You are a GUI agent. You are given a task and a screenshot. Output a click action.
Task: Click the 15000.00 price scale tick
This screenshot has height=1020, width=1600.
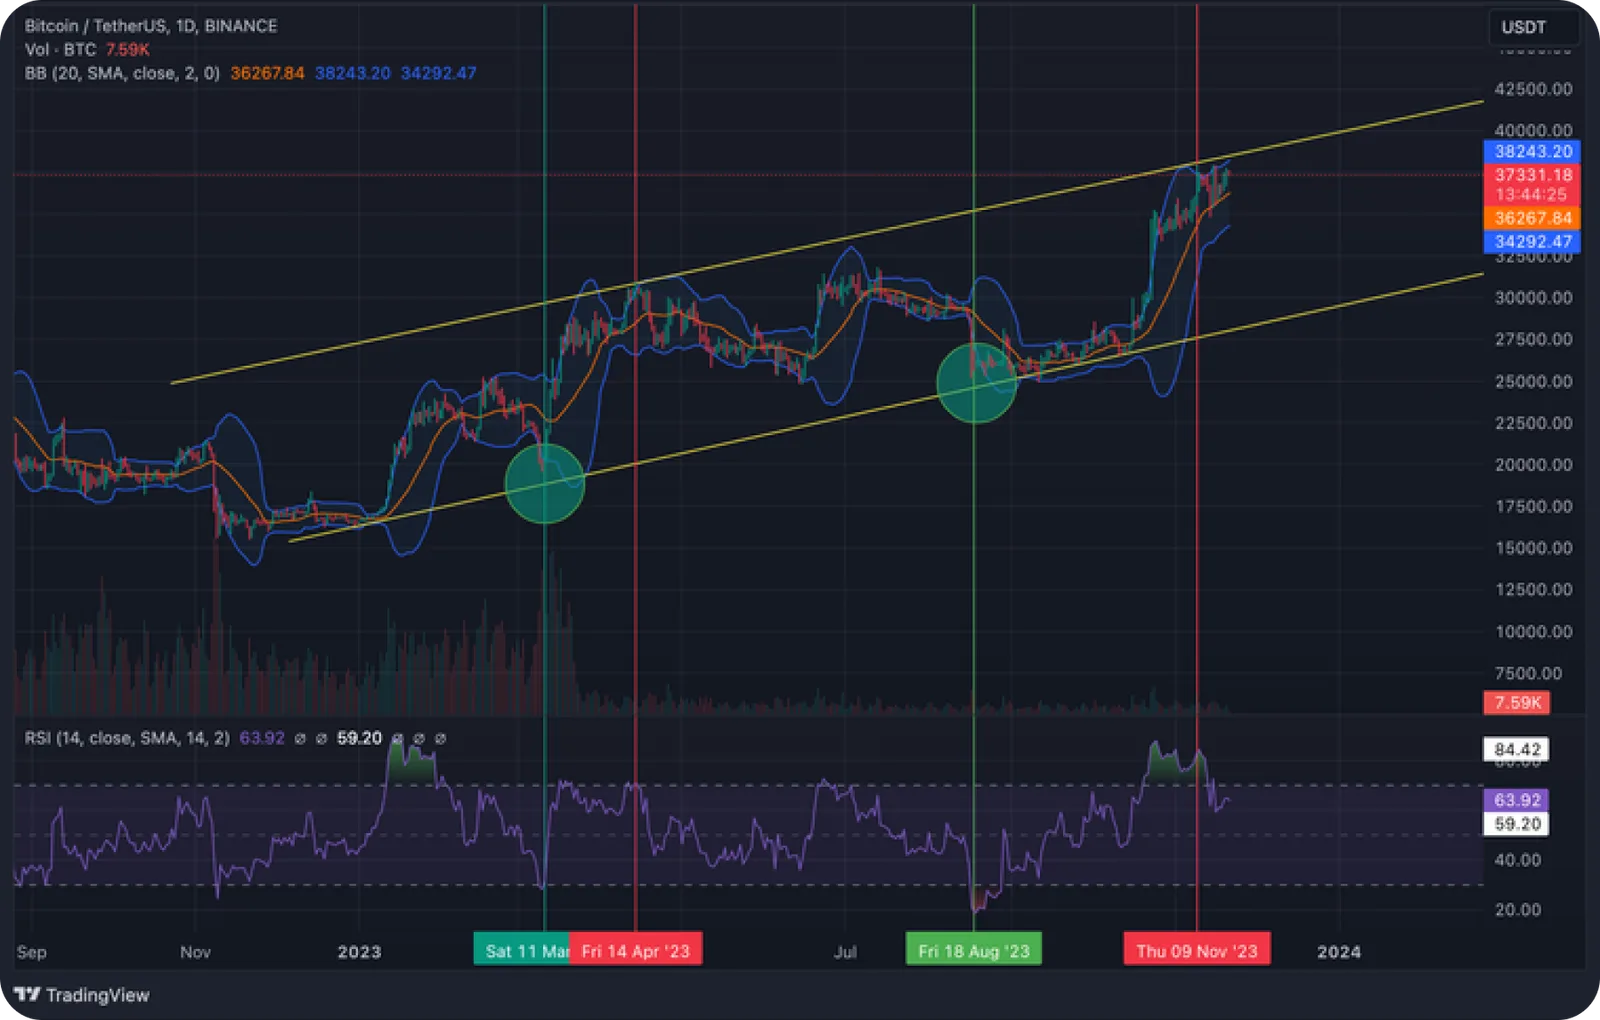pyautogui.click(x=1533, y=548)
